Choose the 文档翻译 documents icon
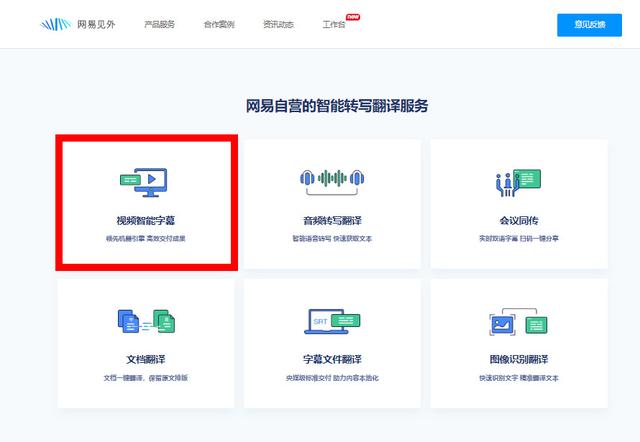This screenshot has height=442, width=640. (146, 321)
